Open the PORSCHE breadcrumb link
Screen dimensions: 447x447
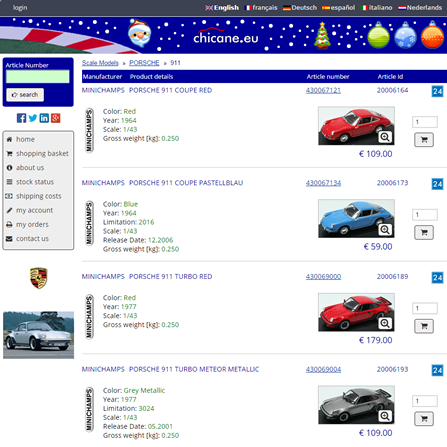pyautogui.click(x=144, y=63)
